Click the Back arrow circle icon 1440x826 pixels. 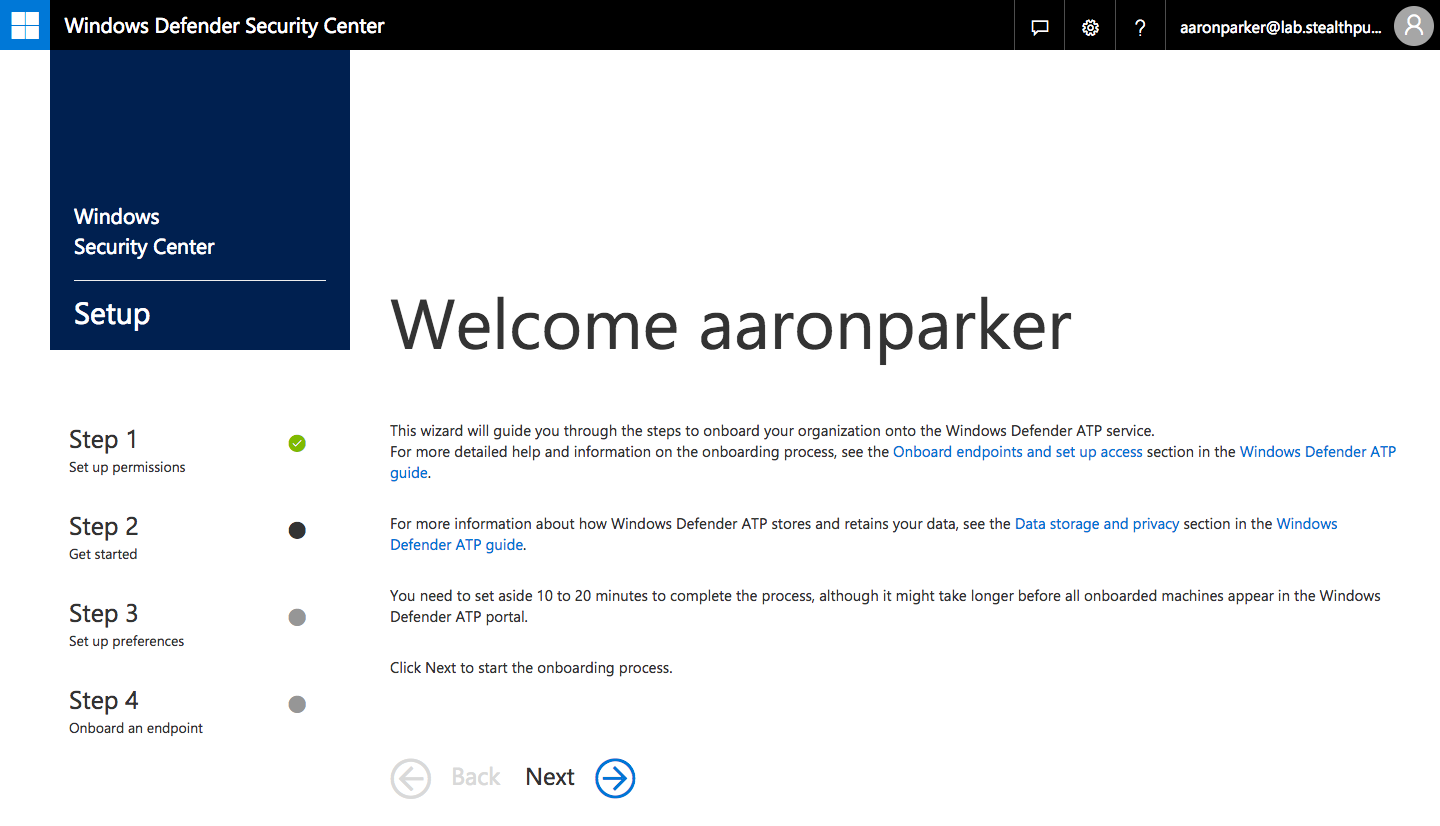(x=410, y=778)
